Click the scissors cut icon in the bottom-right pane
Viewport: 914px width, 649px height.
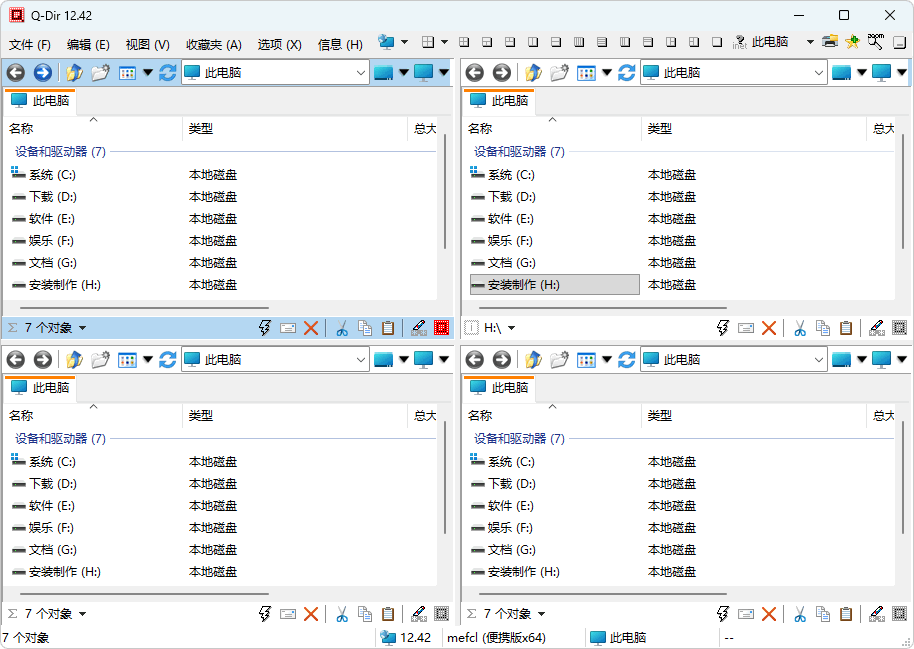tap(800, 614)
